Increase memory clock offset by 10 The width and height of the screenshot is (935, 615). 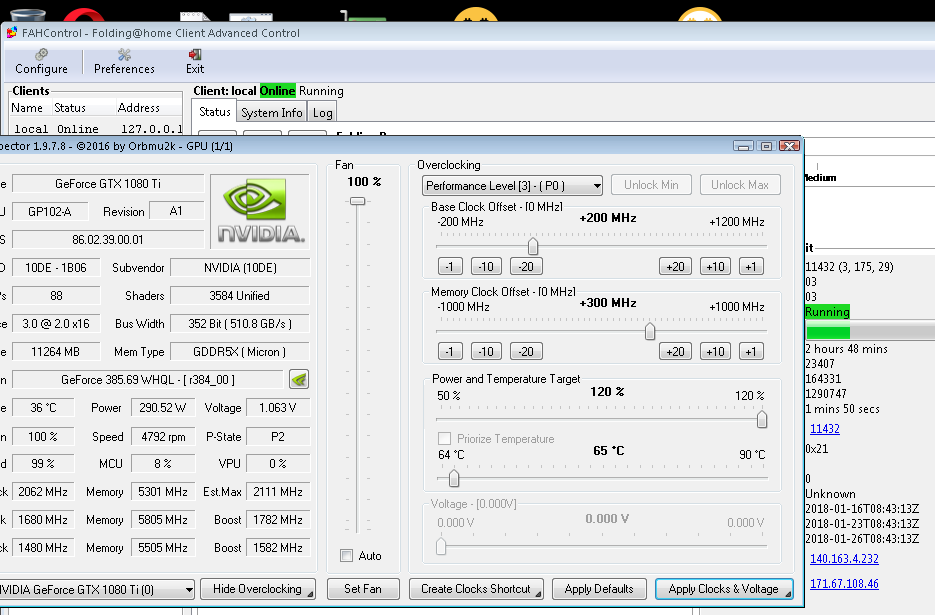pos(715,351)
